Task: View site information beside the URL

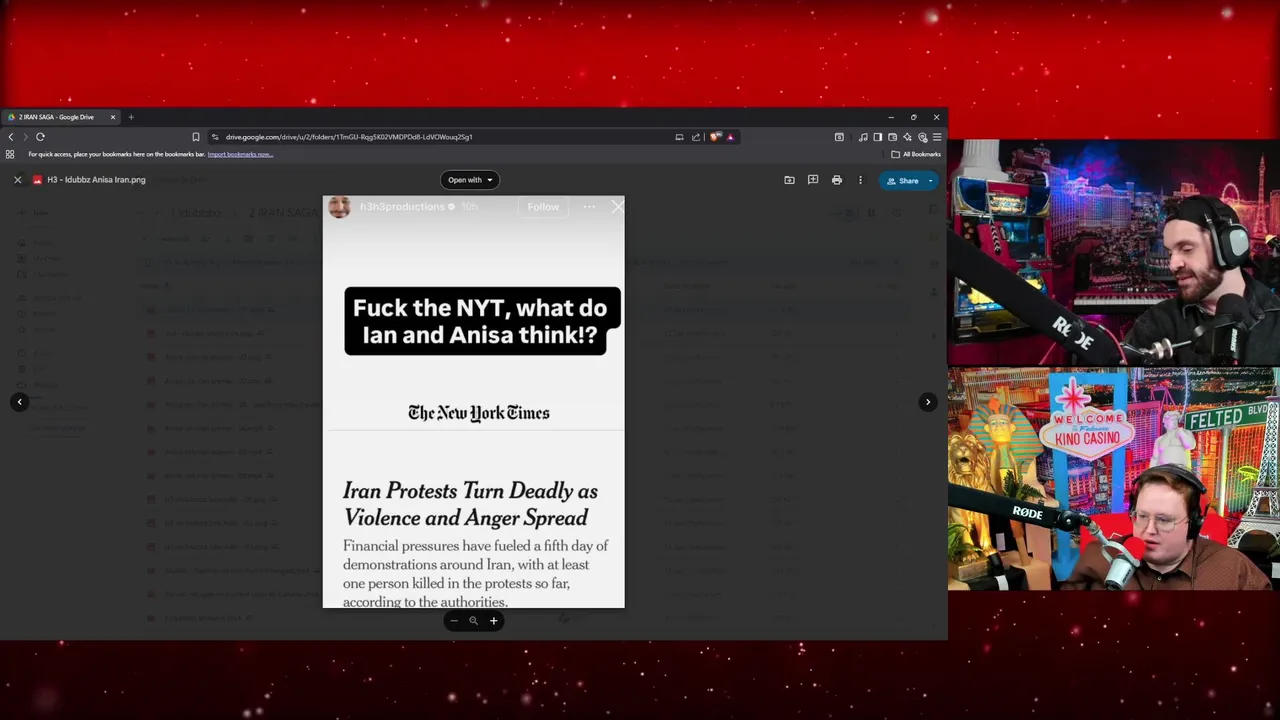Action: 214,137
